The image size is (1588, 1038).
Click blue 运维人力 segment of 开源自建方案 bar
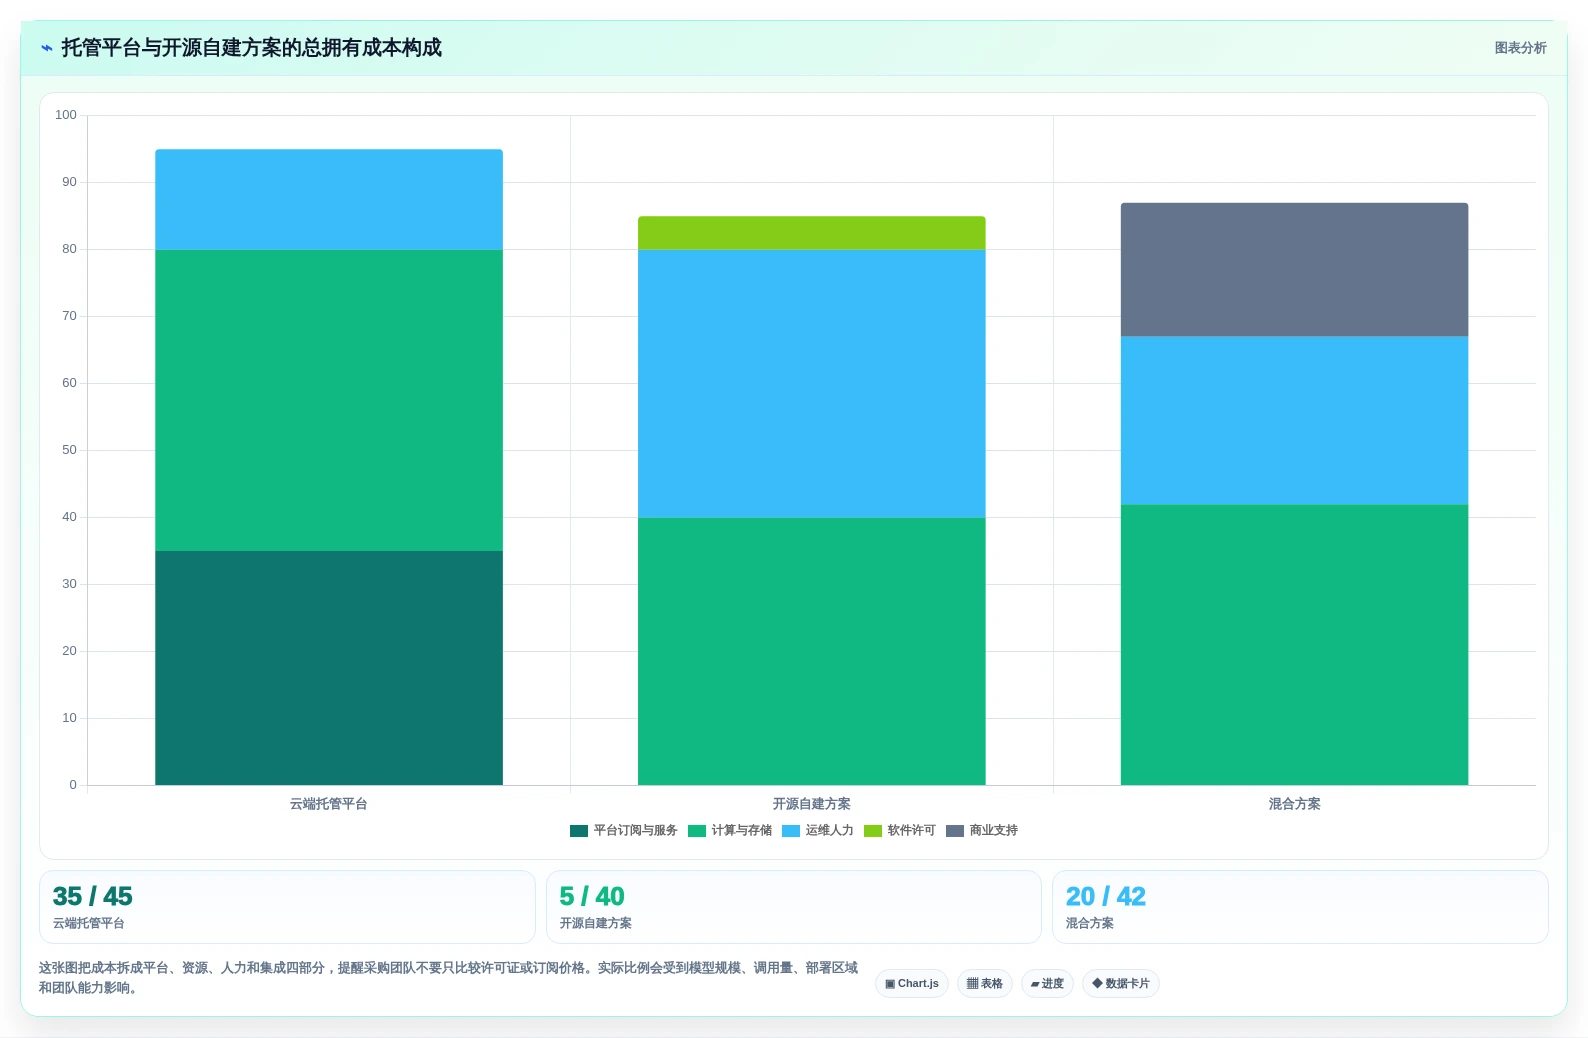coord(812,384)
